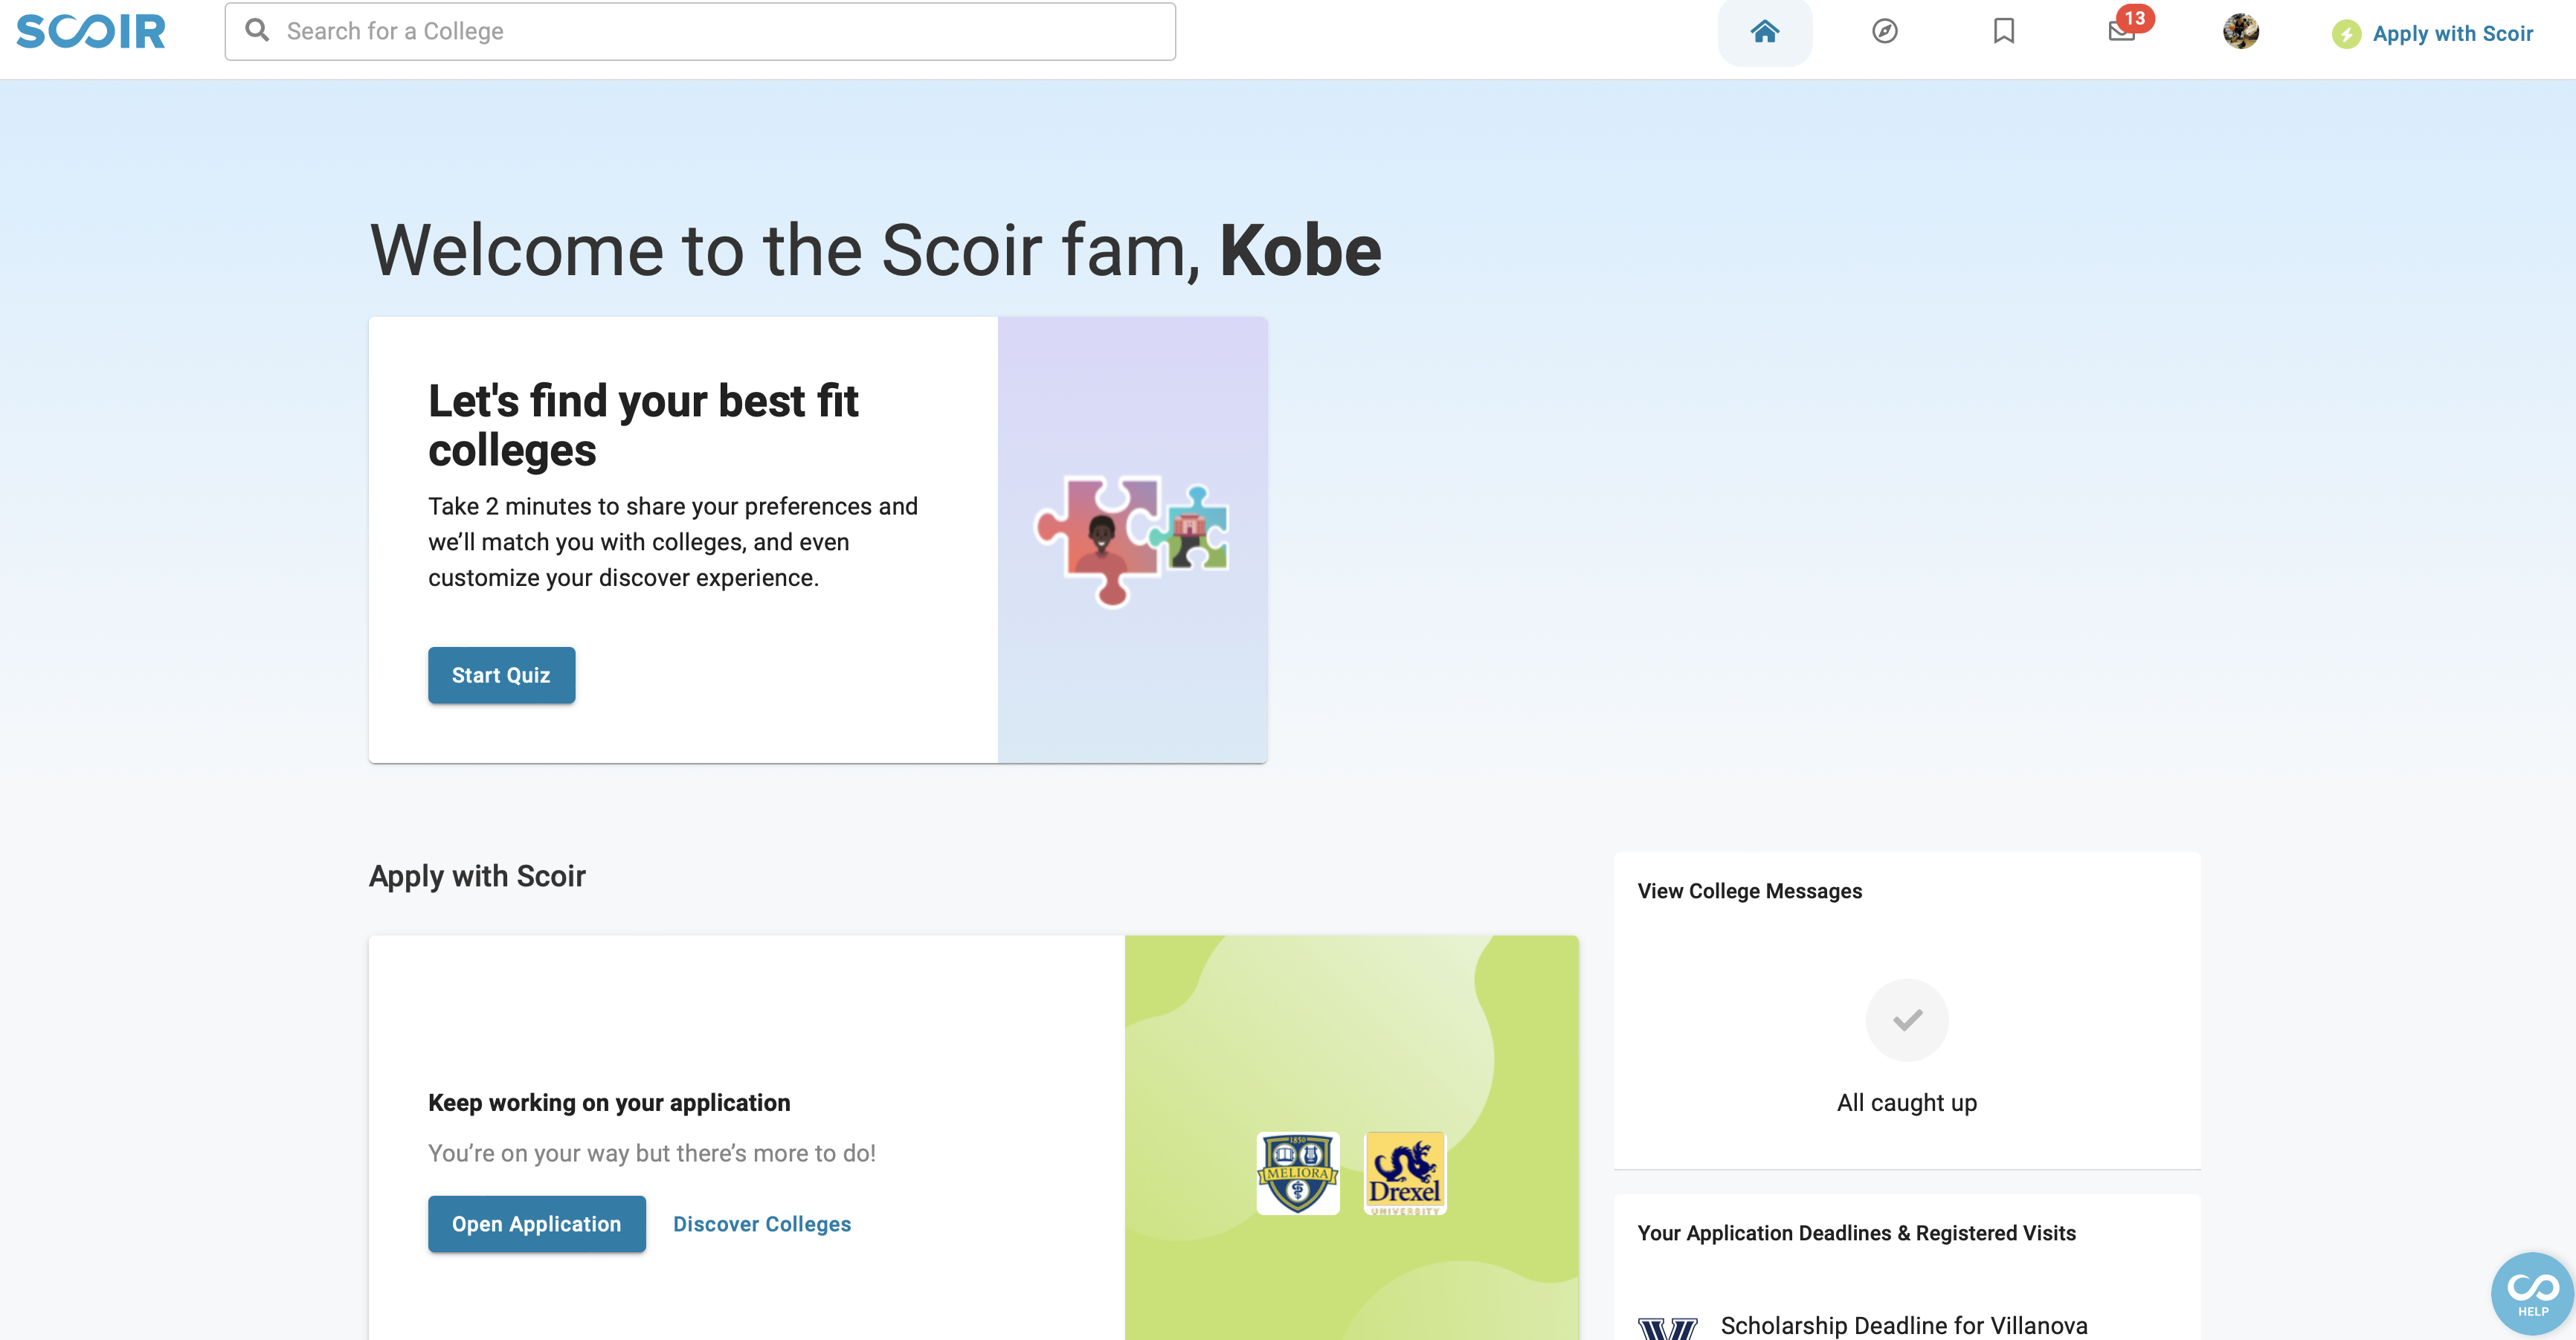Click the All caught up checkmark icon

pyautogui.click(x=1907, y=1019)
